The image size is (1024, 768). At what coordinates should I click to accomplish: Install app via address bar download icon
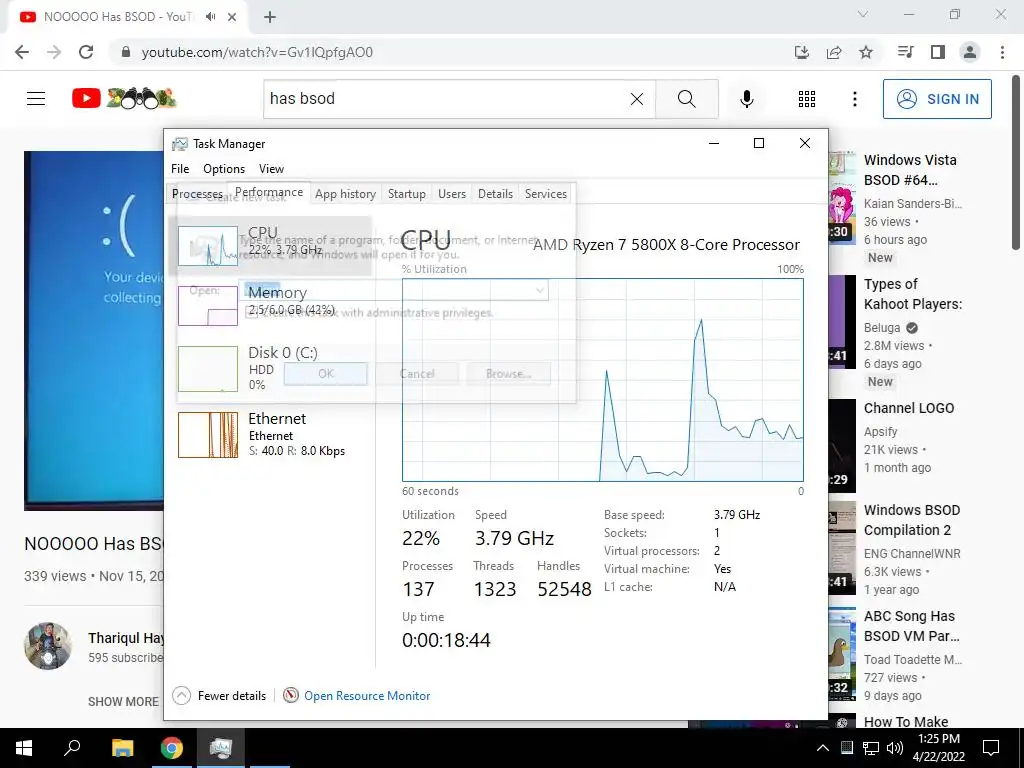point(802,52)
